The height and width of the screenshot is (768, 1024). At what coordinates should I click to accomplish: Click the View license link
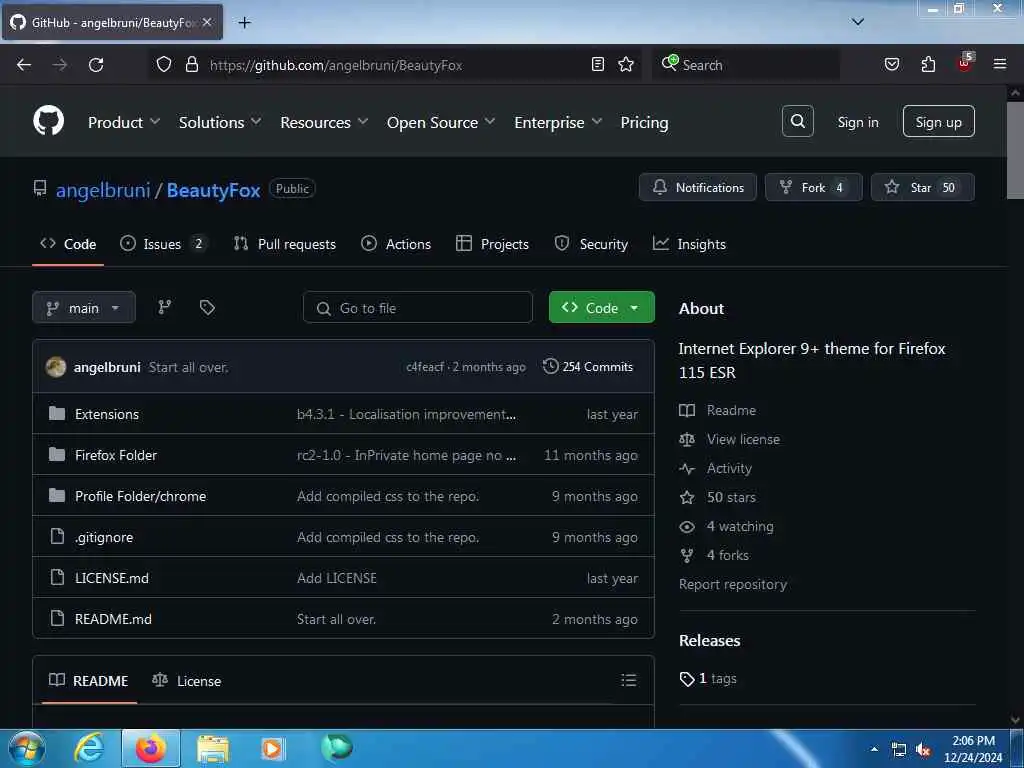[743, 439]
